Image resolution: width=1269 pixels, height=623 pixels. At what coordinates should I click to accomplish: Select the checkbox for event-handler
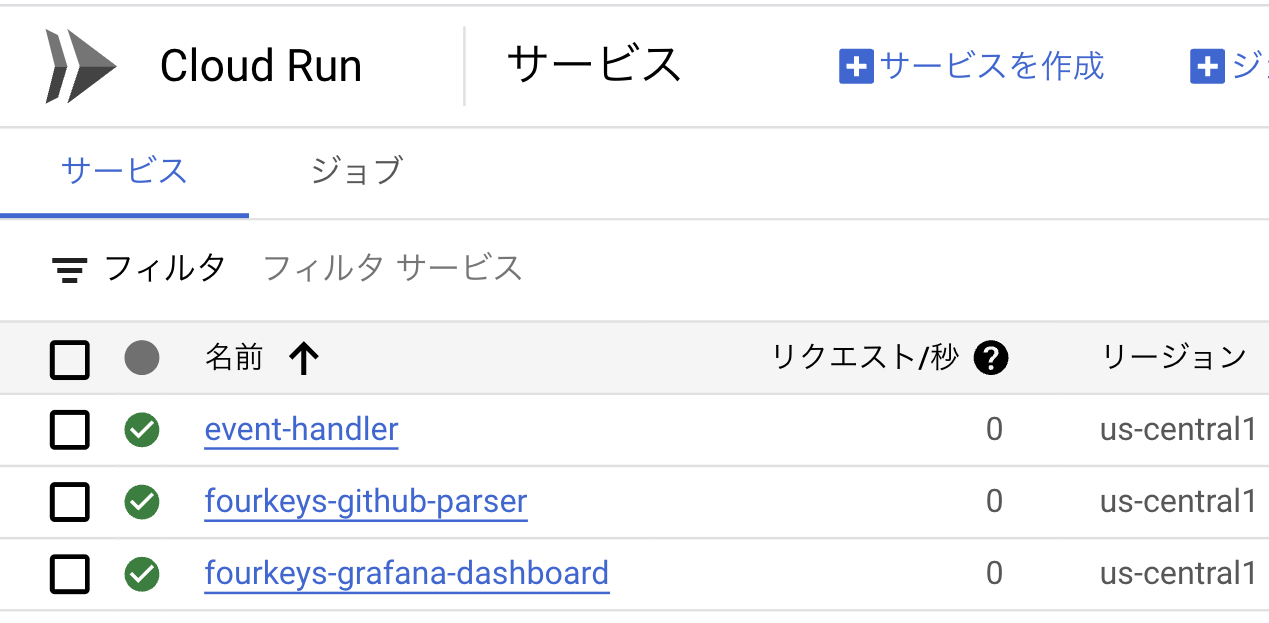coord(69,429)
